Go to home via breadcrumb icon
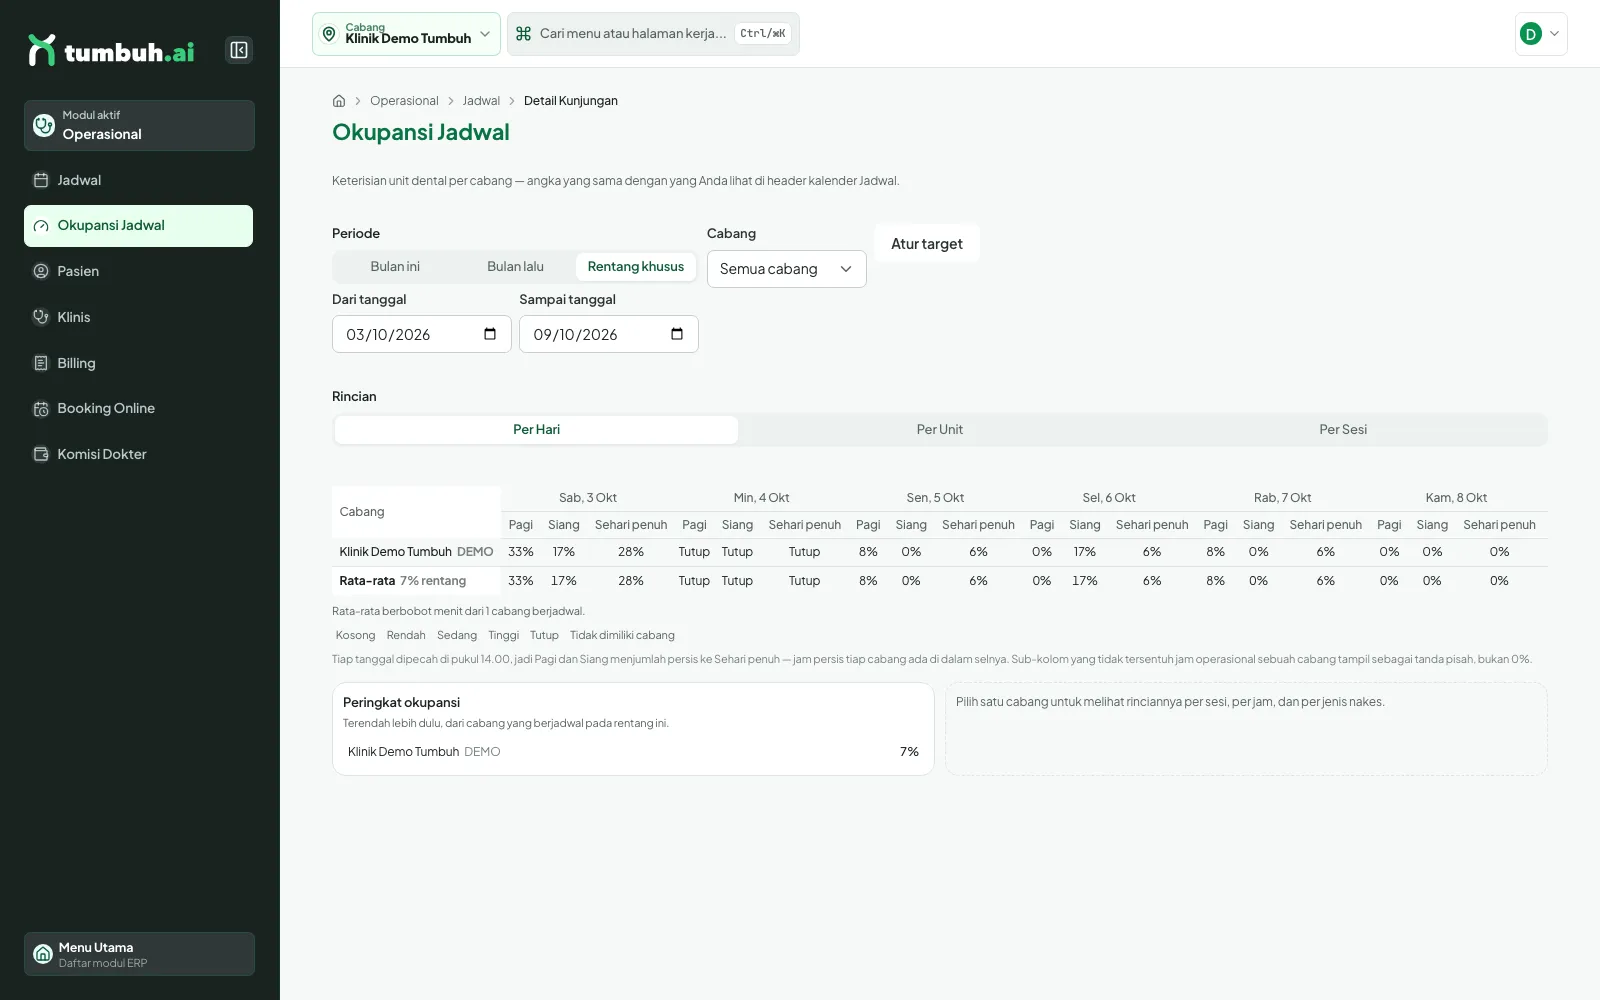The image size is (1600, 1000). click(339, 101)
